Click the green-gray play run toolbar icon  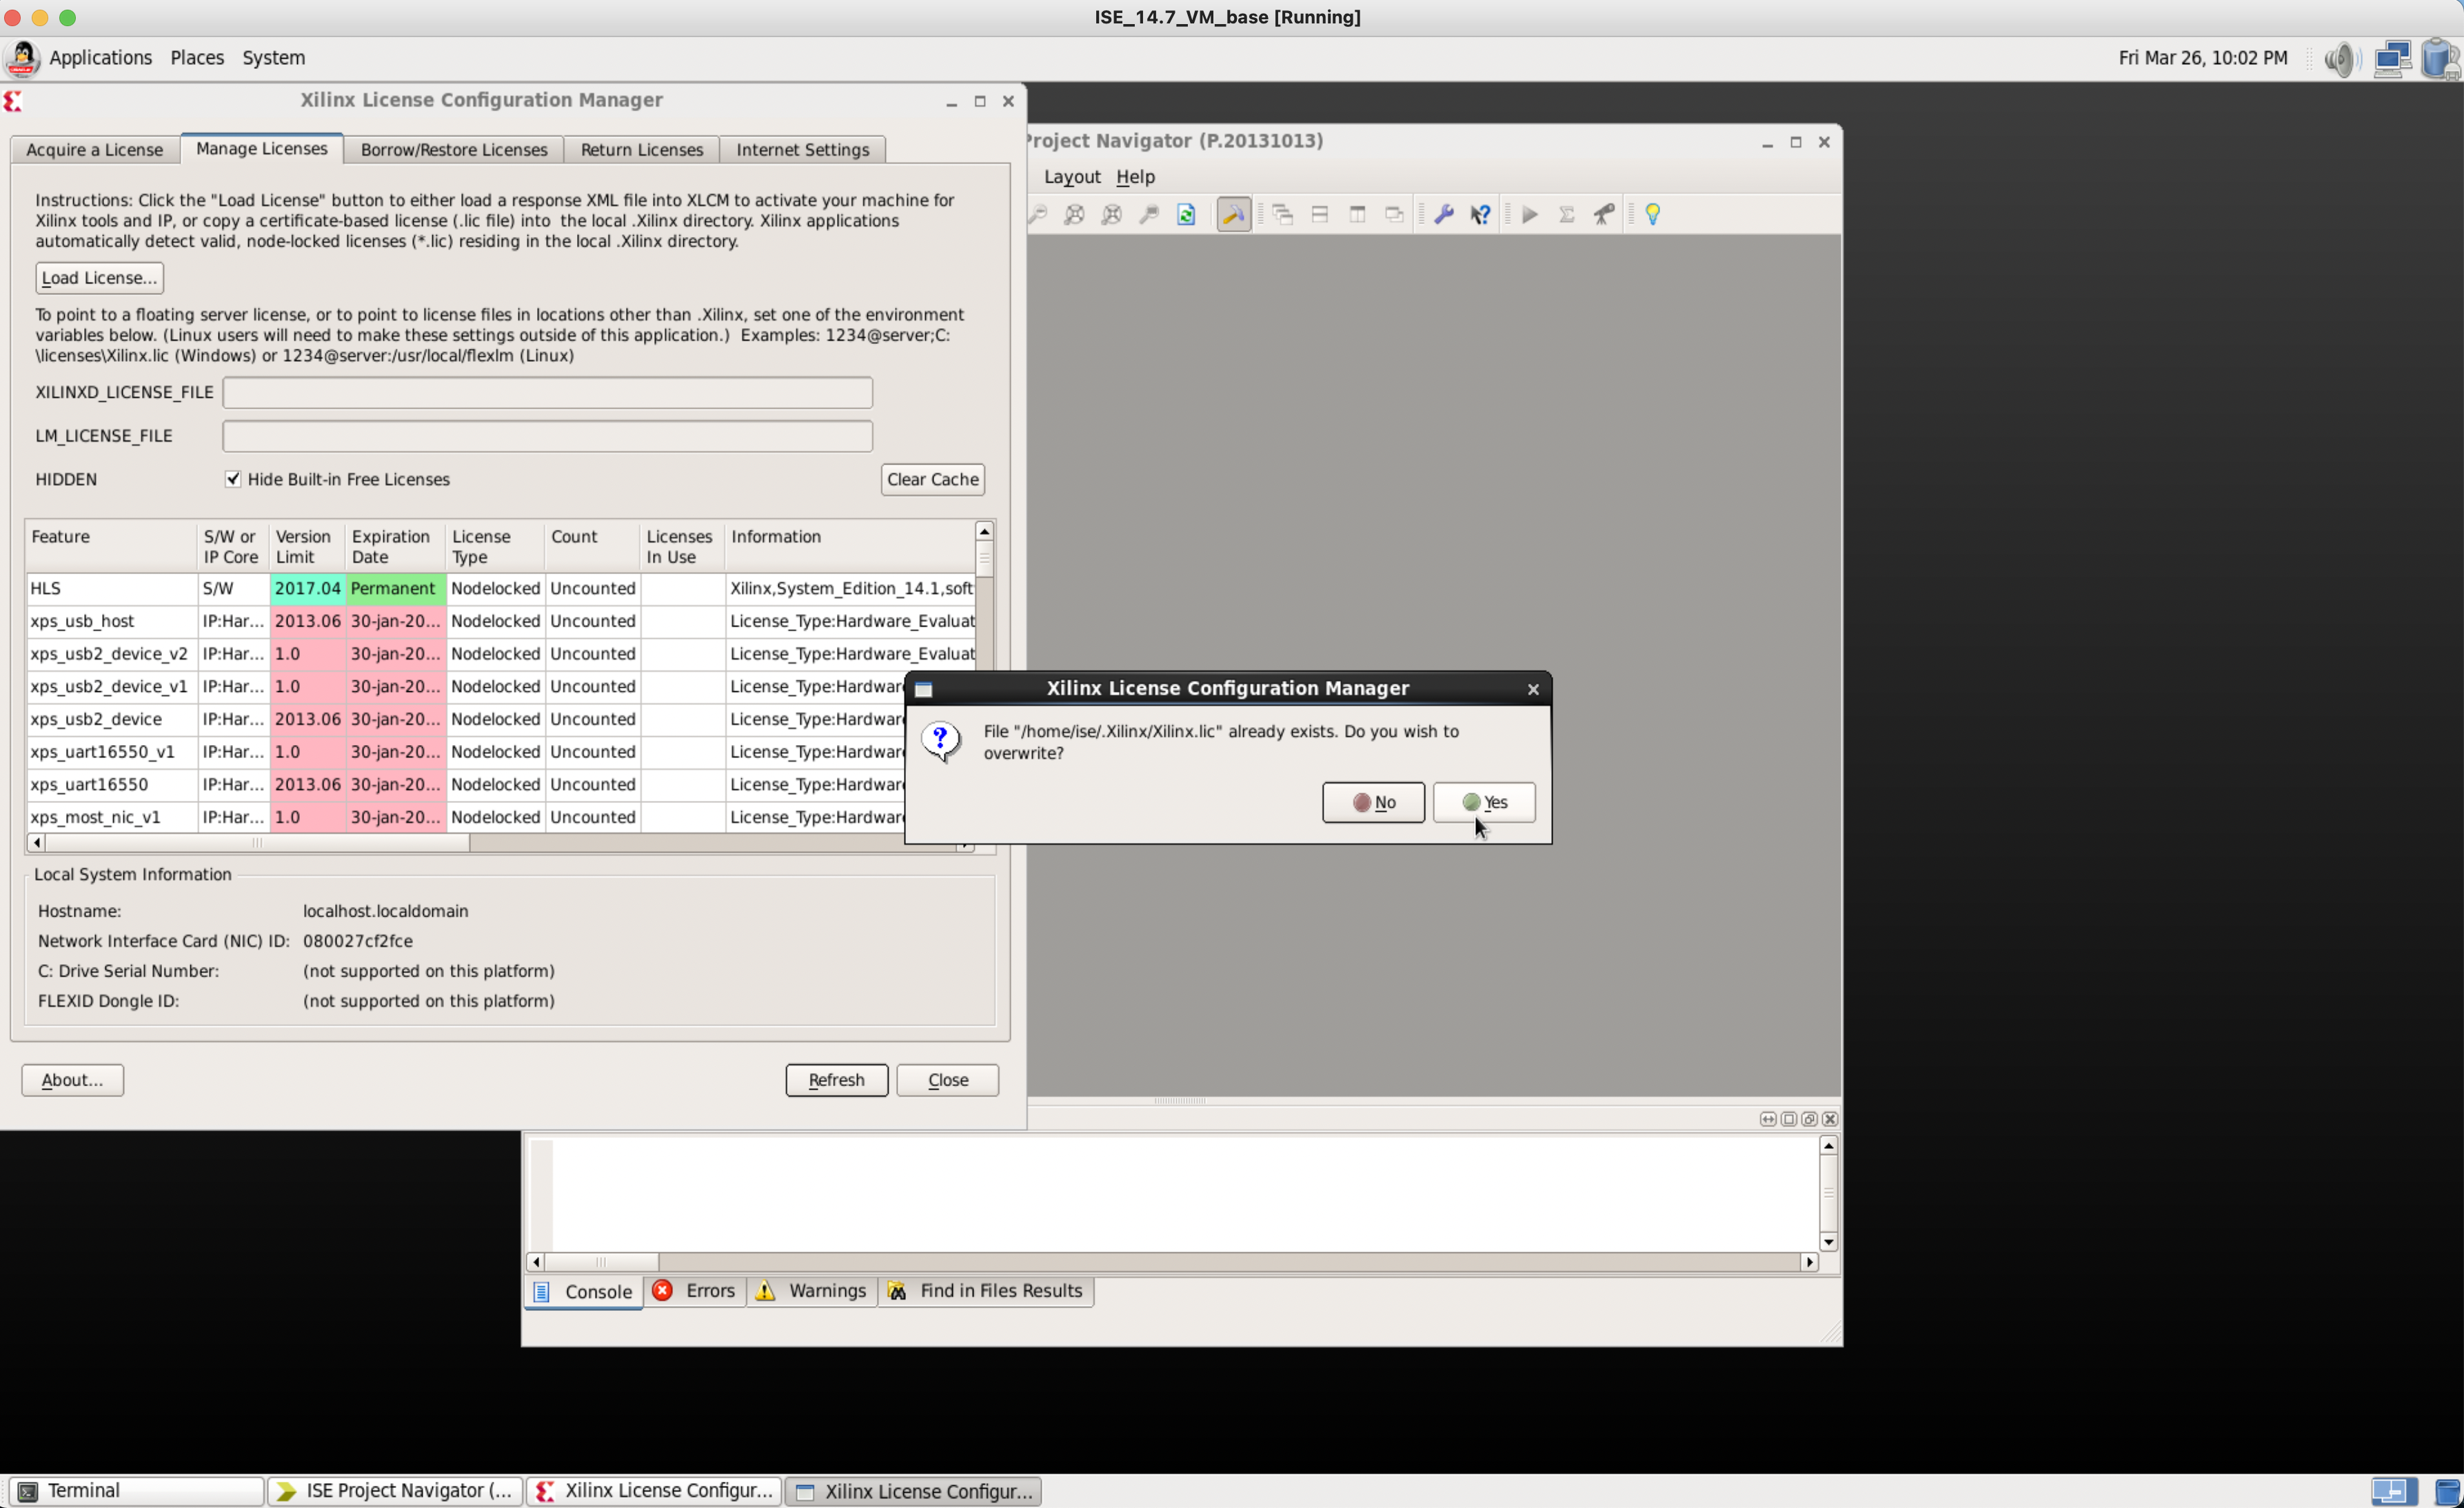point(1529,214)
